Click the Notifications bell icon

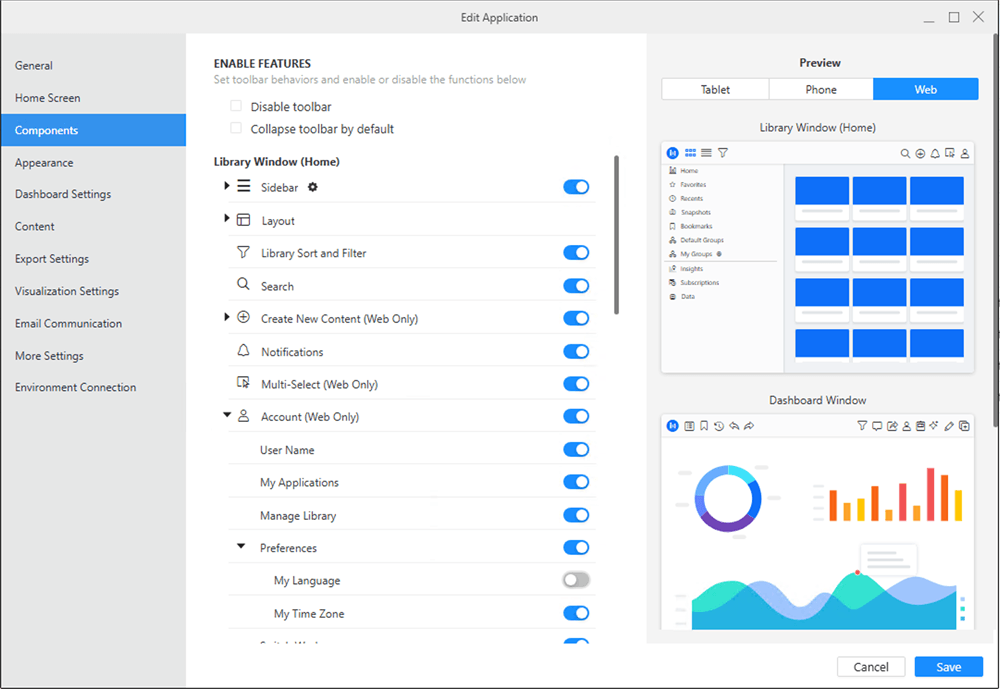click(243, 351)
